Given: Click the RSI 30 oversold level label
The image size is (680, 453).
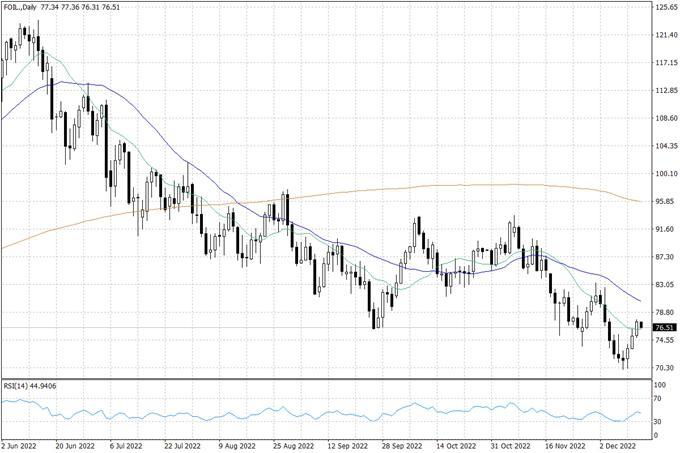Looking at the screenshot, I should point(659,421).
